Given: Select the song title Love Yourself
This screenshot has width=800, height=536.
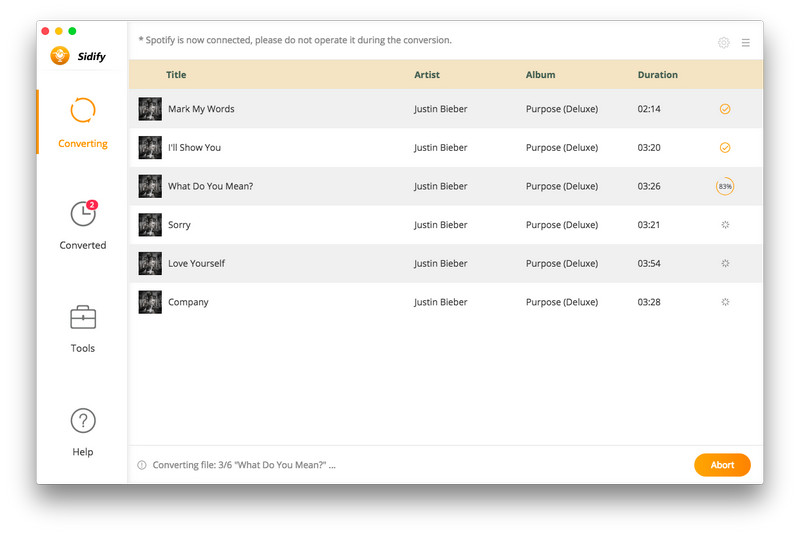Looking at the screenshot, I should [x=196, y=264].
